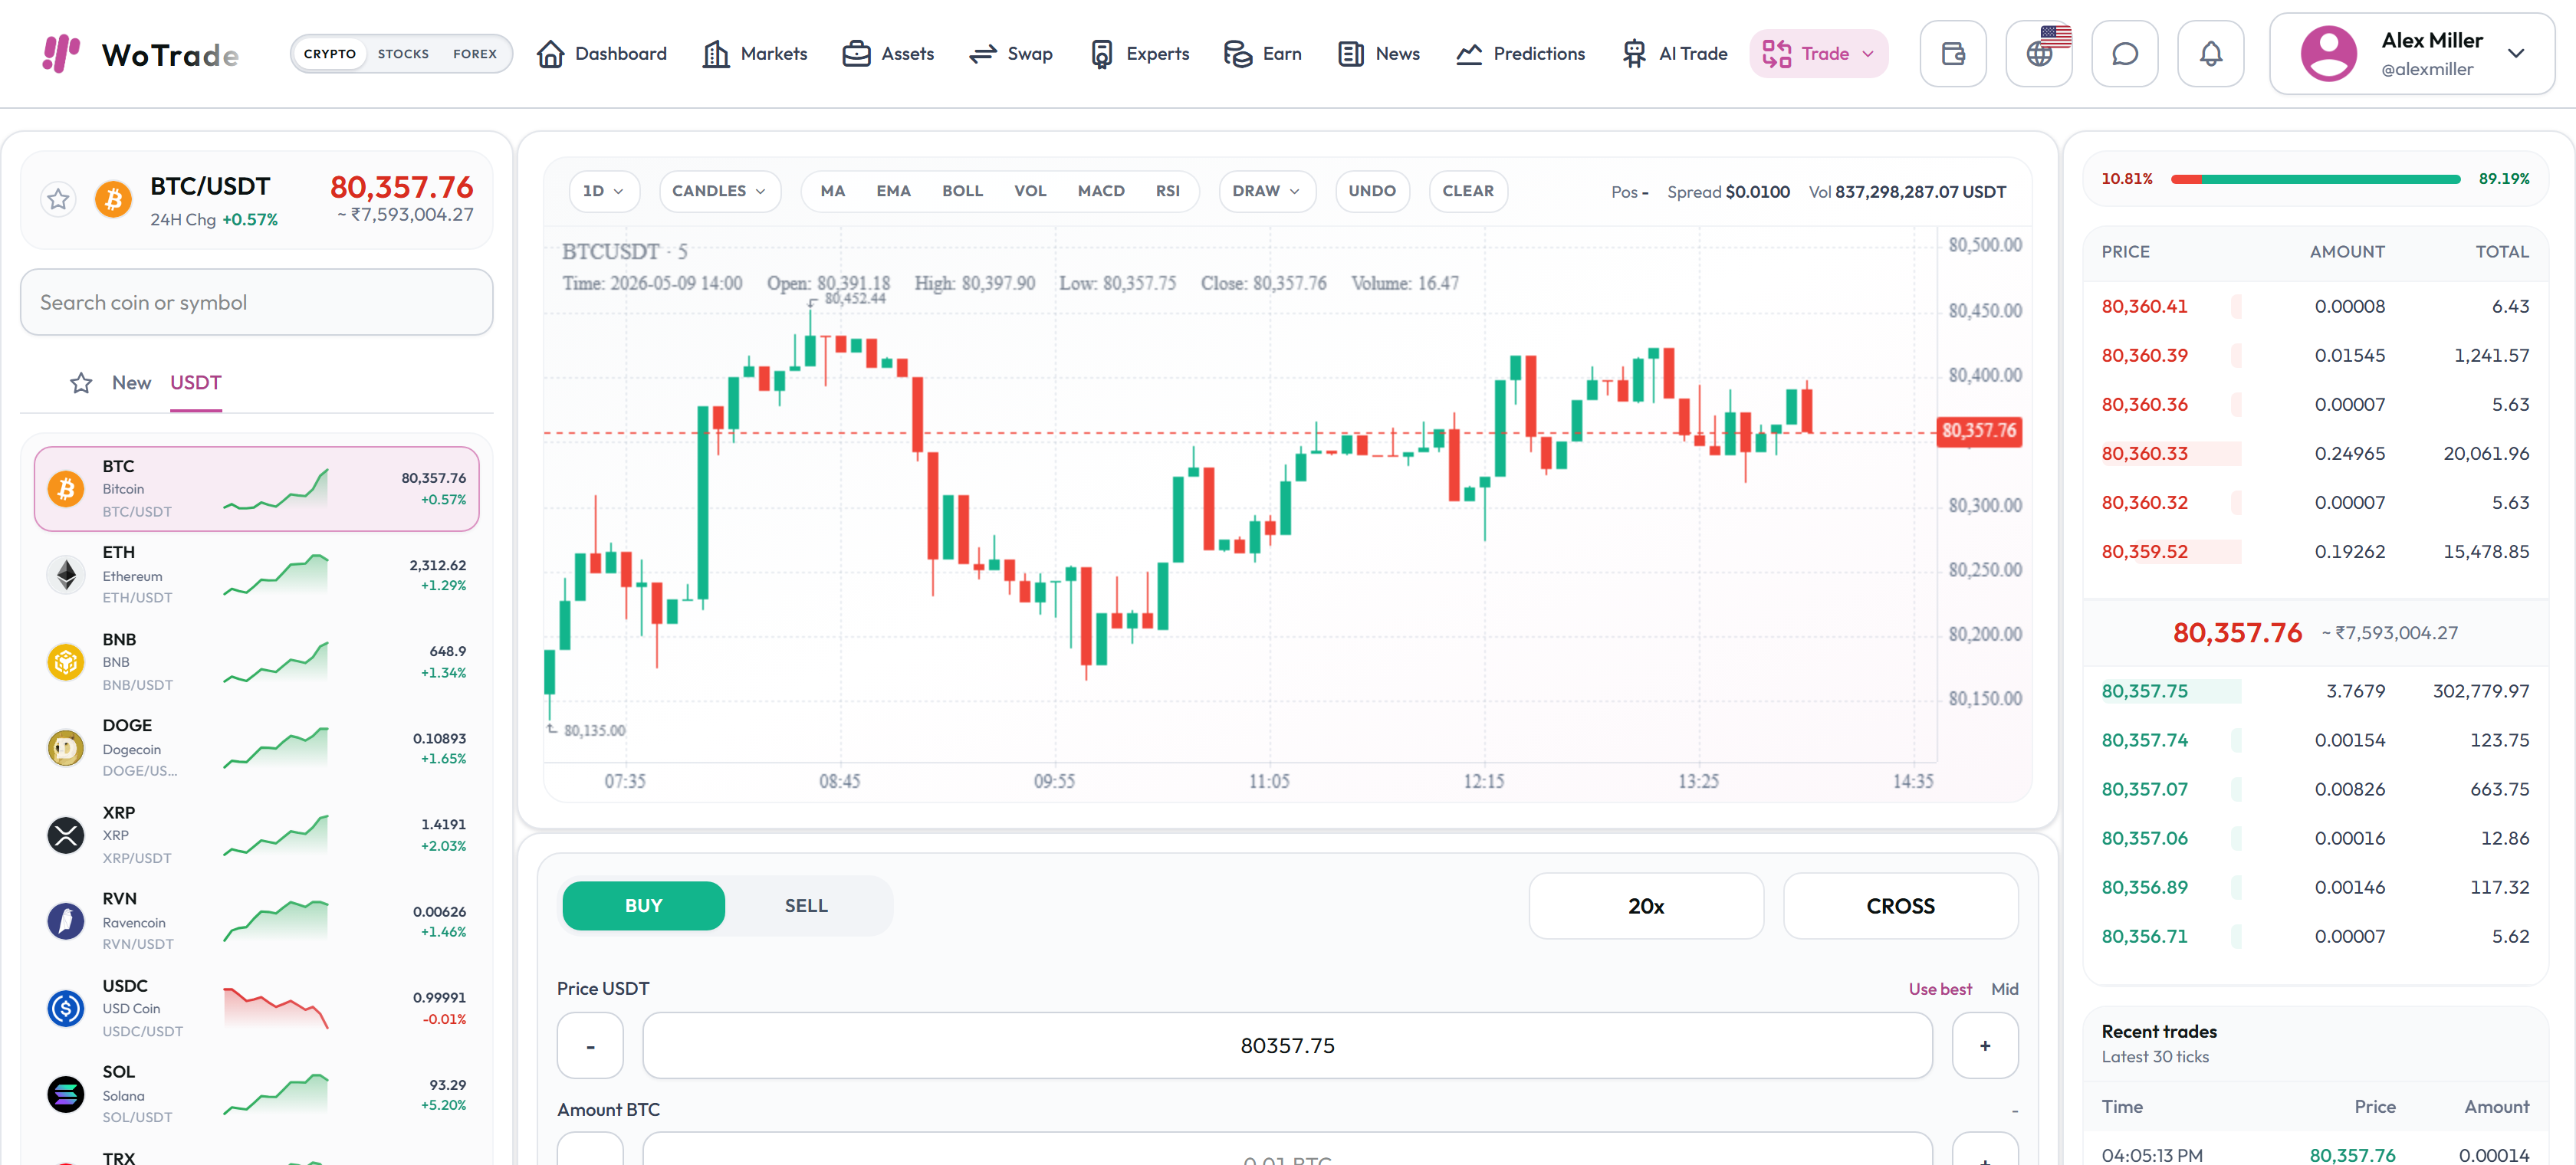Toggle the MA indicator
This screenshot has height=1165, width=2576.
pyautogui.click(x=833, y=191)
